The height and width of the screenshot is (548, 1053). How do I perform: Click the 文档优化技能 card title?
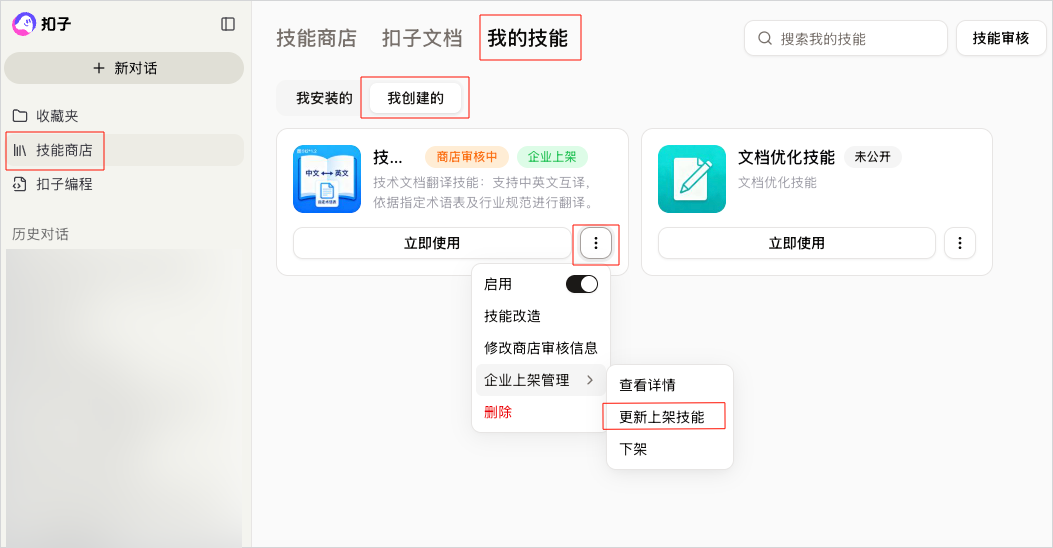786,157
